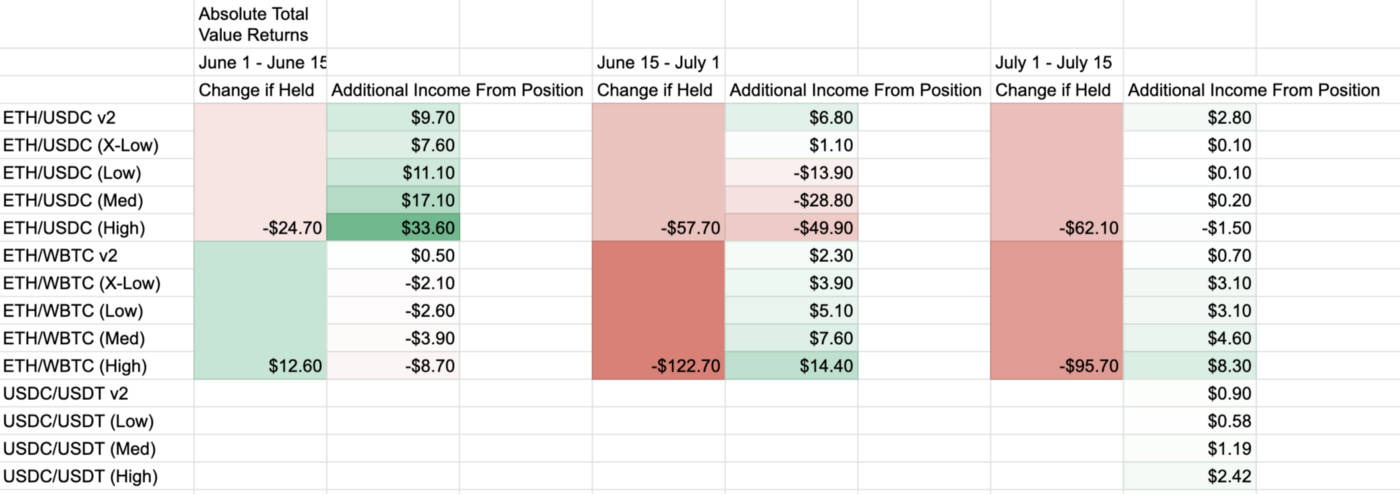
Task: Click the $17.10 cell
Action: pyautogui.click(x=393, y=200)
